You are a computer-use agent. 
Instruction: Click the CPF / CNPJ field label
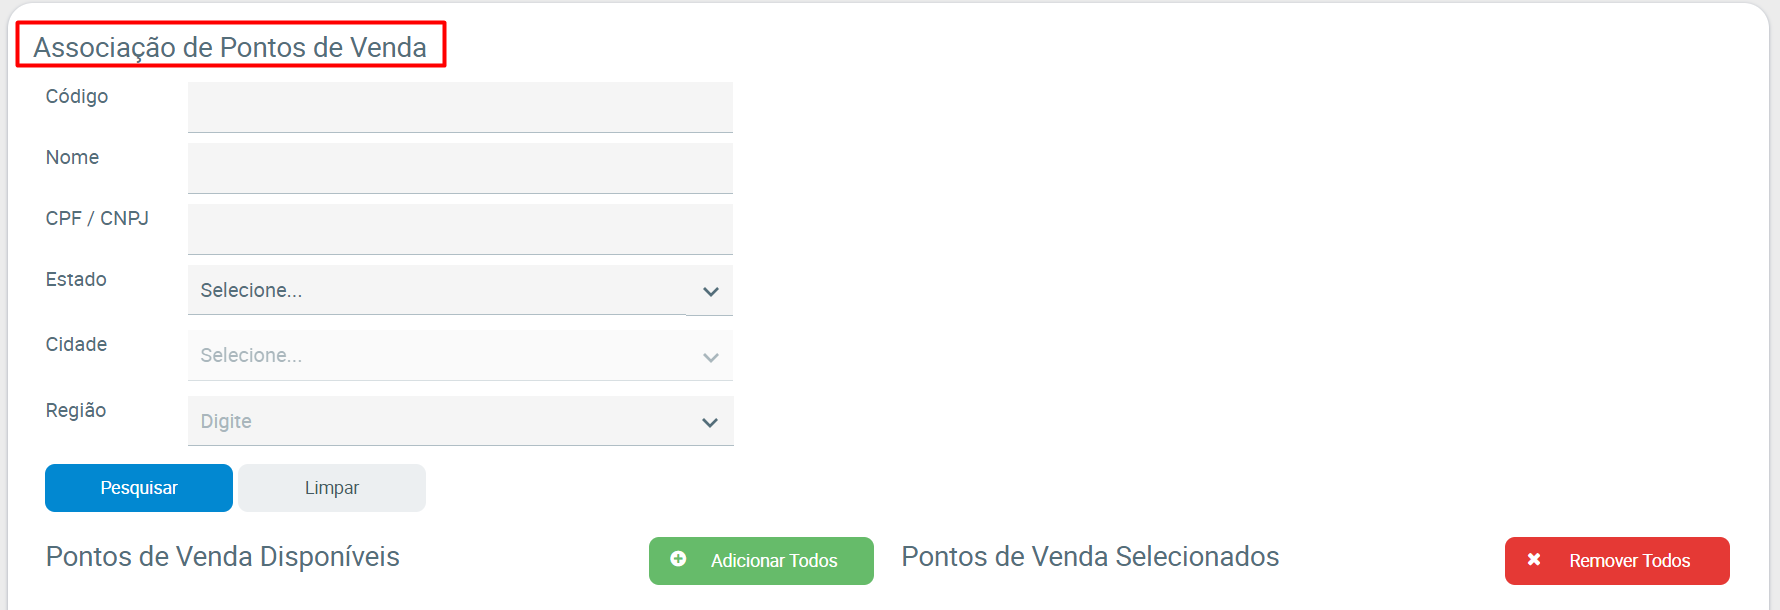click(x=97, y=218)
